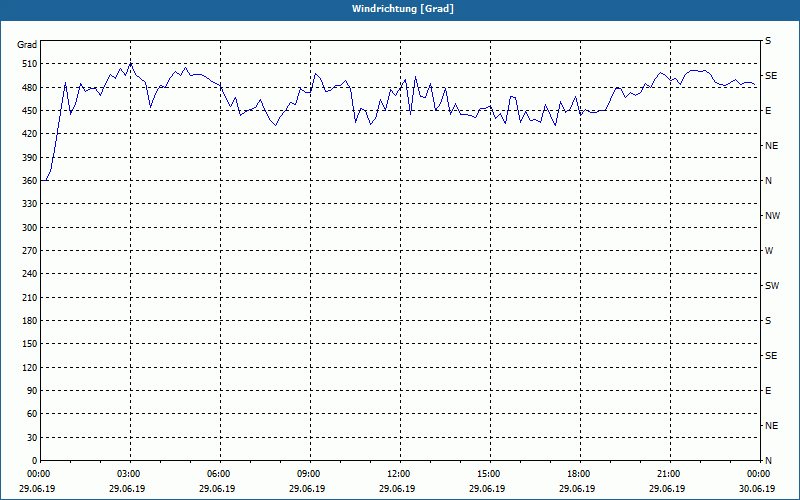The image size is (800, 500).
Task: Select the W compass label
Action: (x=769, y=251)
